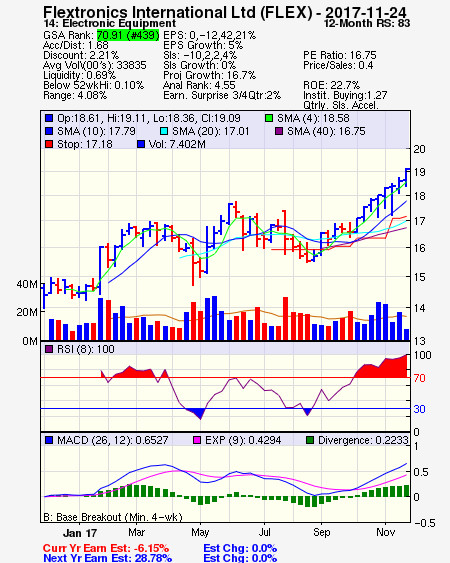Screen dimensions: 450x563
Task: Click the 'Nov' date axis label
Action: coord(385,532)
